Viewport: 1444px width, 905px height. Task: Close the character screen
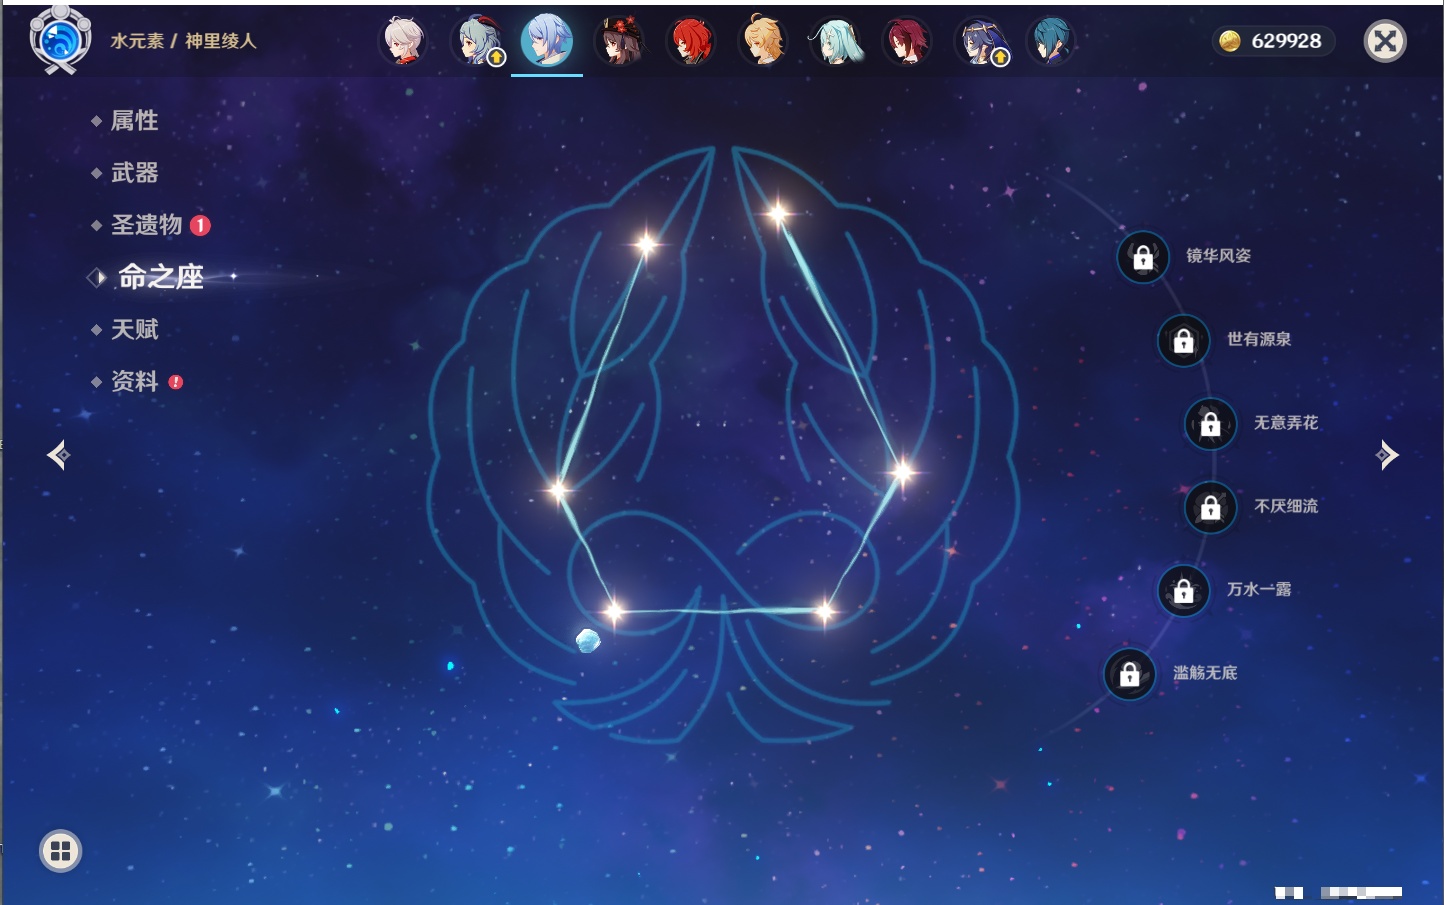[x=1385, y=41]
